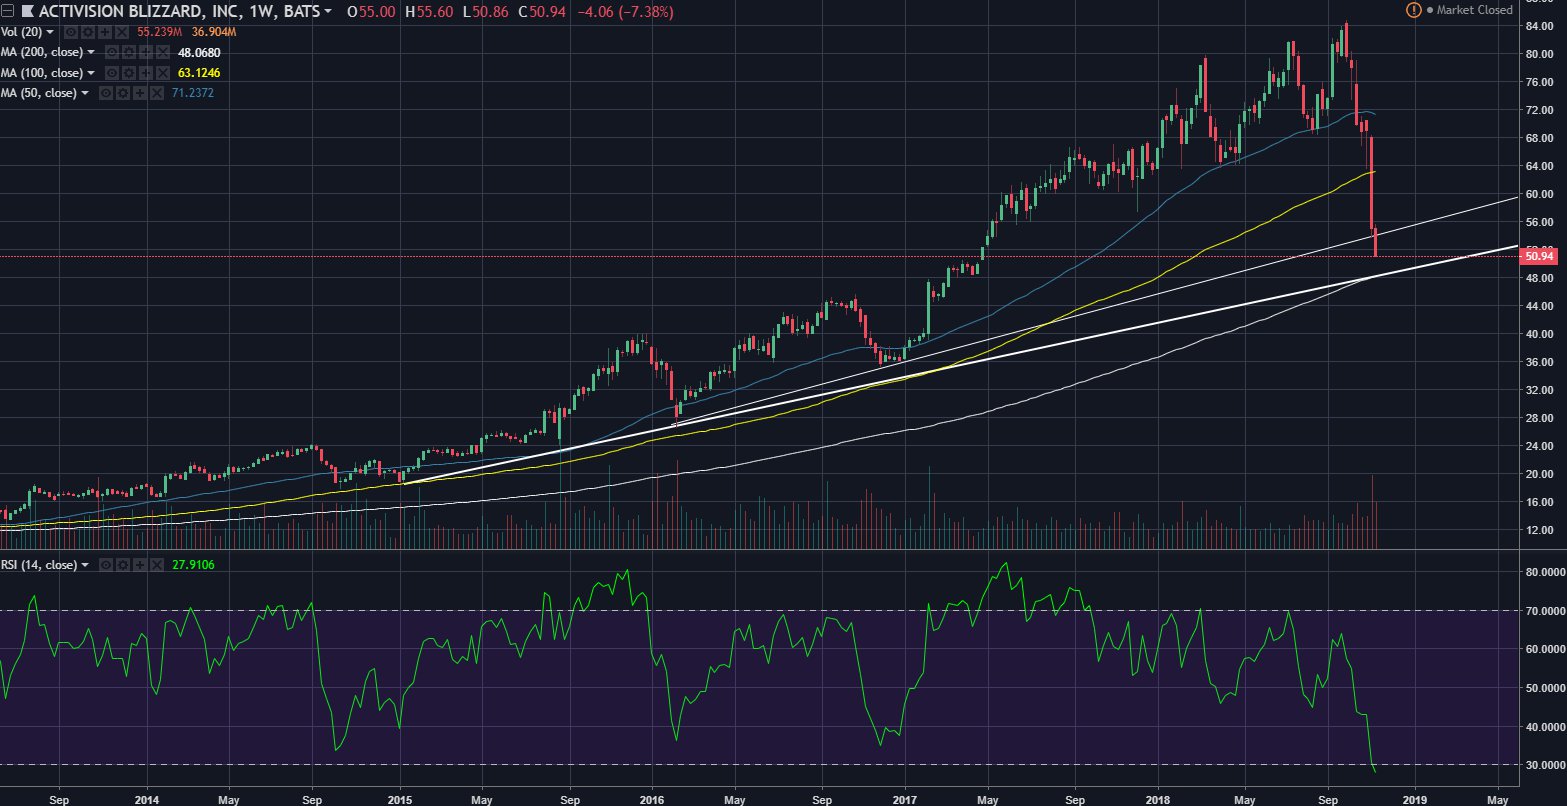Click the 2019 label on time axis
The width and height of the screenshot is (1567, 806).
point(1413,800)
